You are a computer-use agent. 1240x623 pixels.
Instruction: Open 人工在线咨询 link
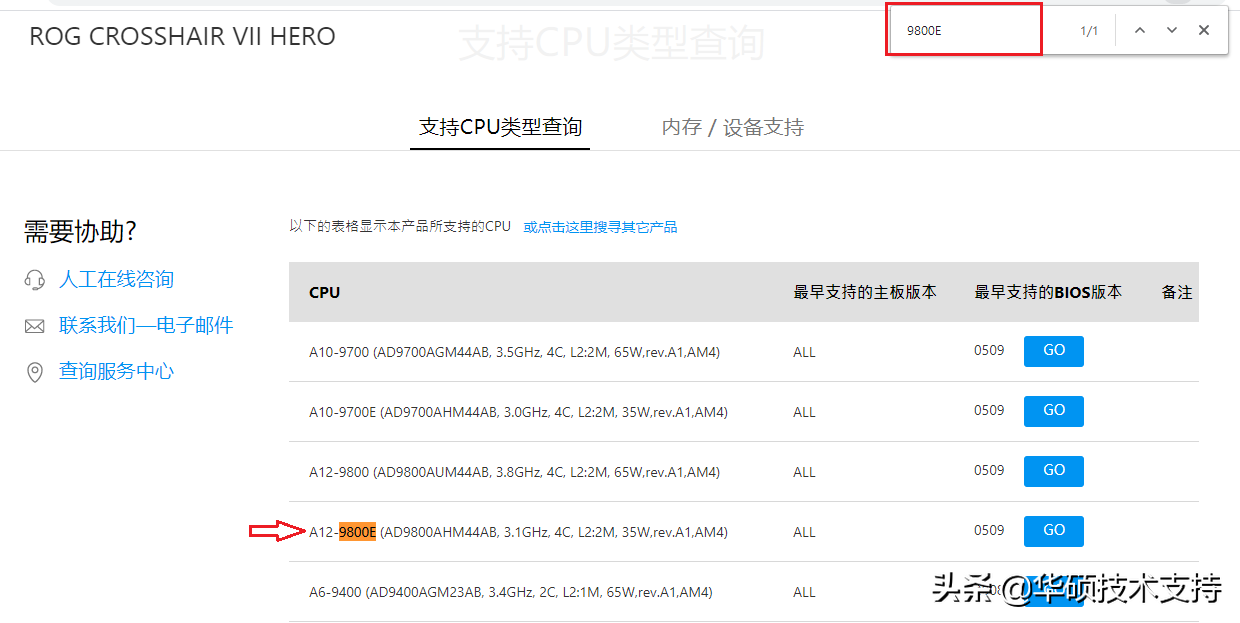tap(116, 279)
